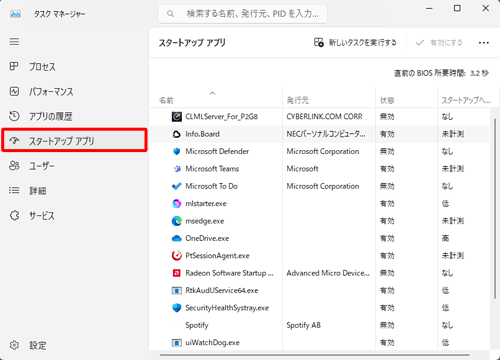Select the uiWatchDog.exe row name
Screen dimensions: 500x360
click(x=212, y=342)
